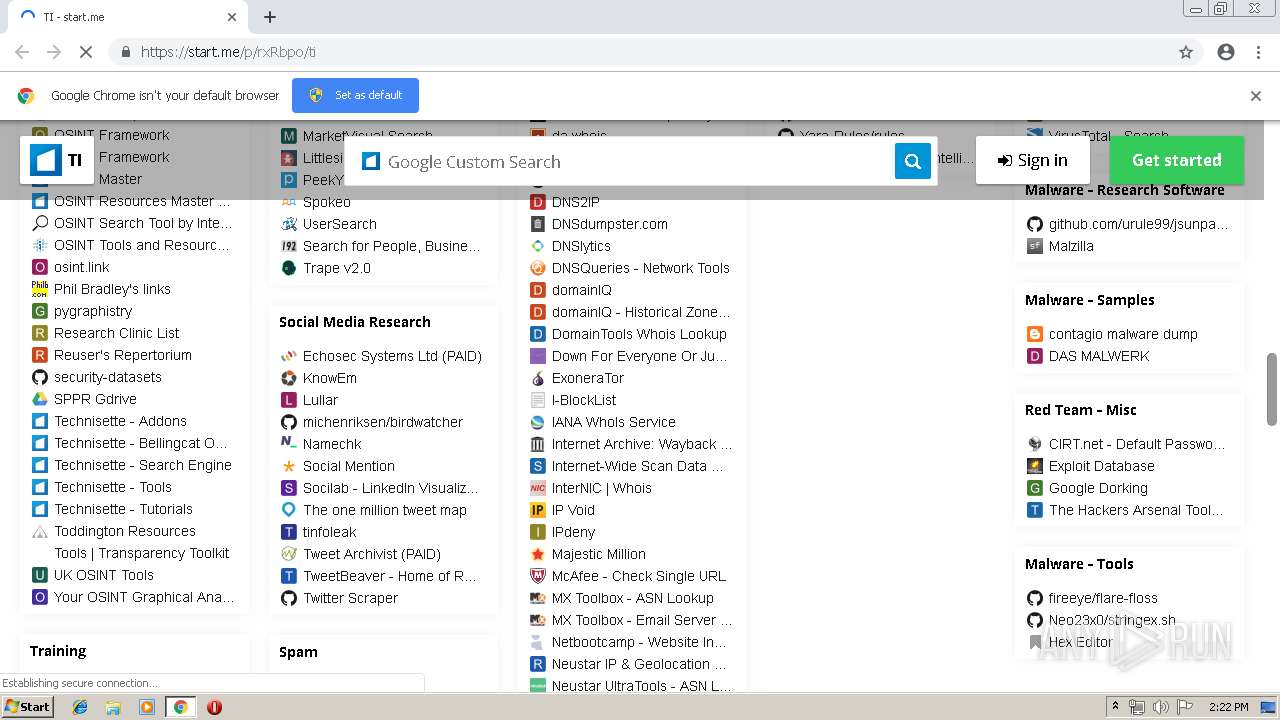This screenshot has width=1280, height=720.
Task: Open a new browser tab
Action: tap(270, 17)
